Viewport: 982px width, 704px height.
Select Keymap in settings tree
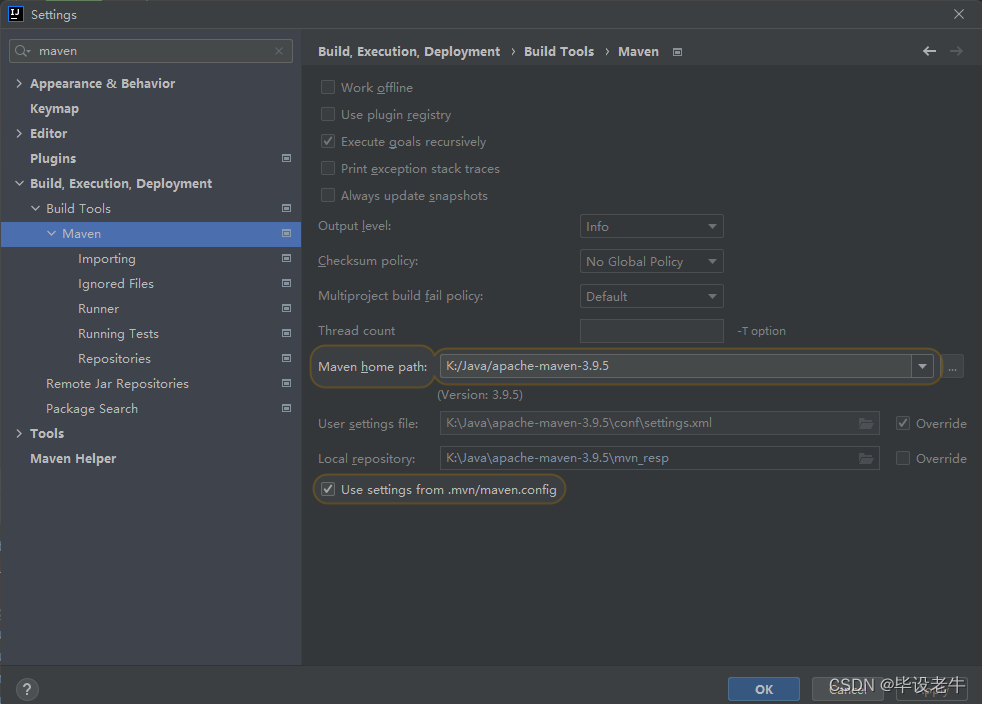(54, 108)
